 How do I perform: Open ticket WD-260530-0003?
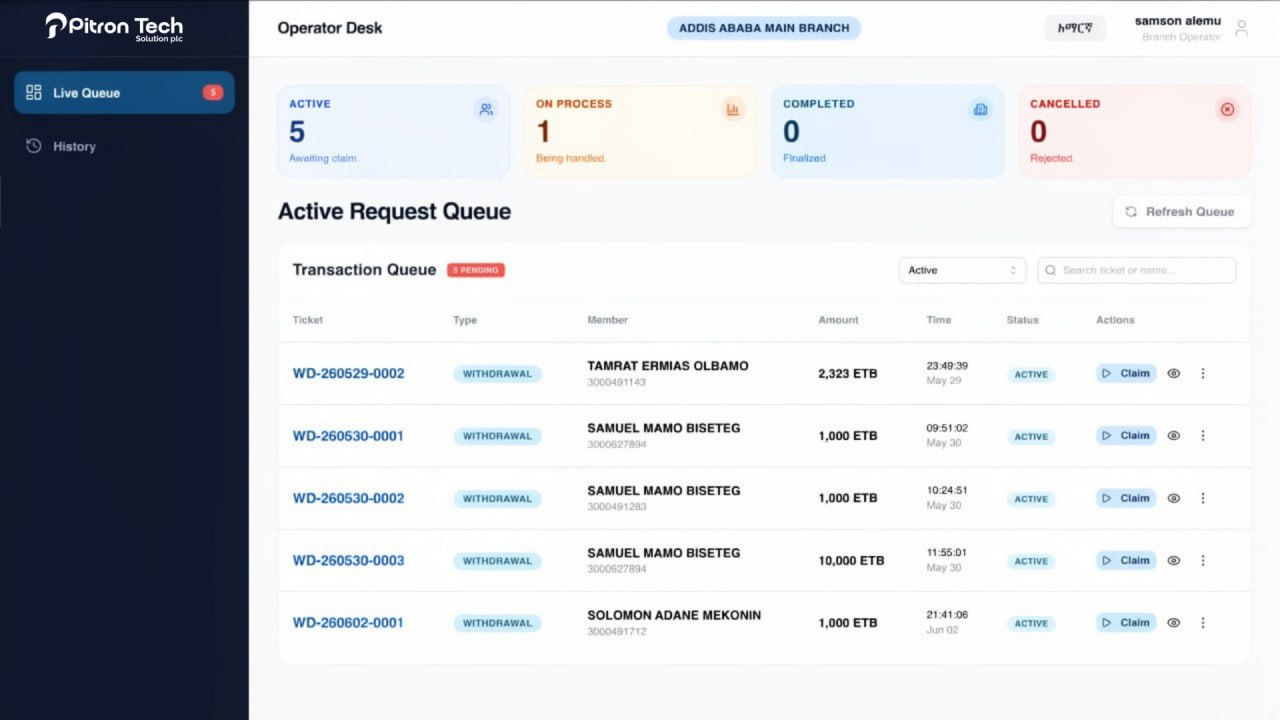pos(348,560)
